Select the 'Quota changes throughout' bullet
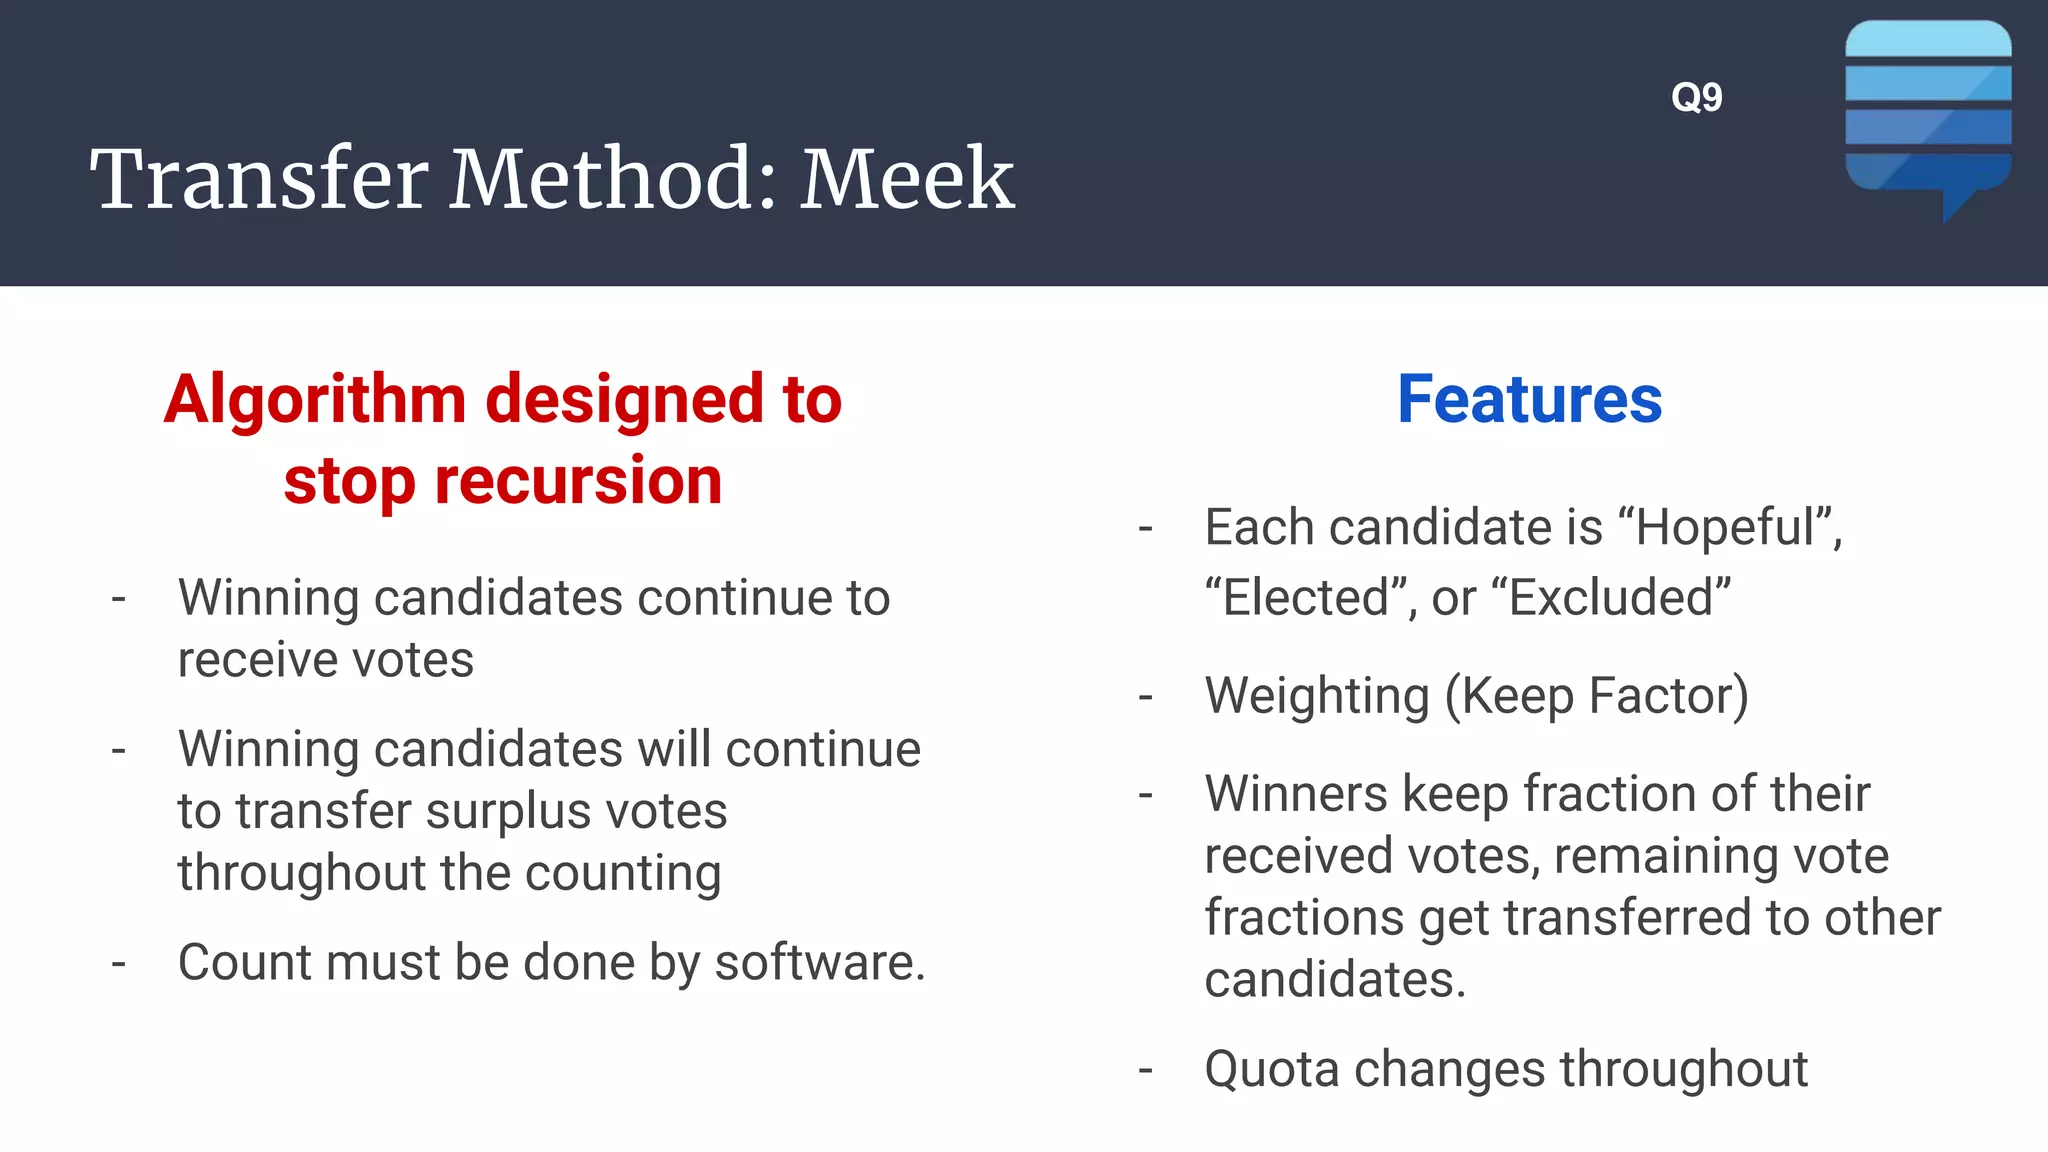This screenshot has width=2048, height=1152. (1506, 1069)
